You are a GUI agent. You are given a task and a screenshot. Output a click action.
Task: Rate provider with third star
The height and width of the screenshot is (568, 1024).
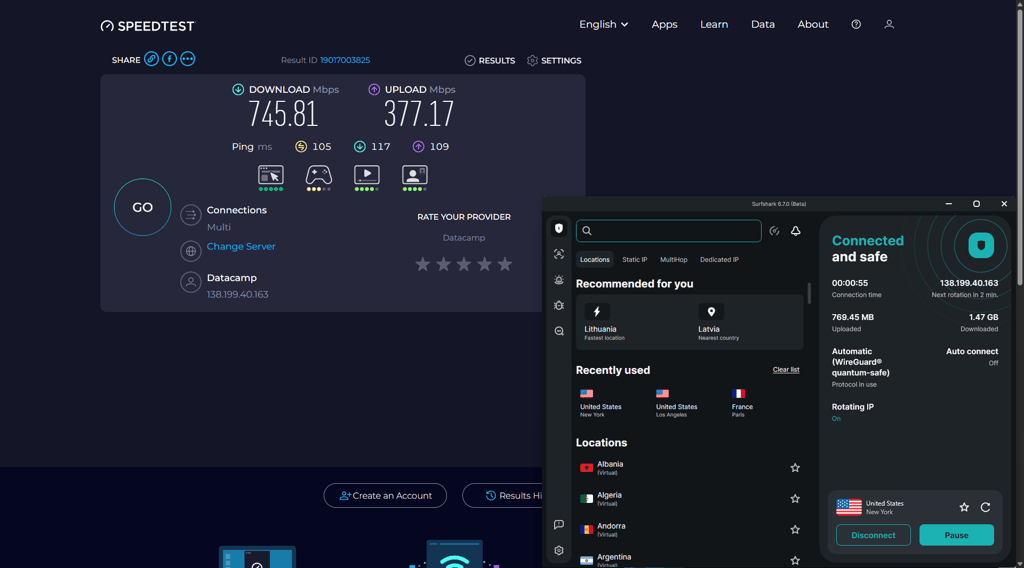tap(464, 264)
